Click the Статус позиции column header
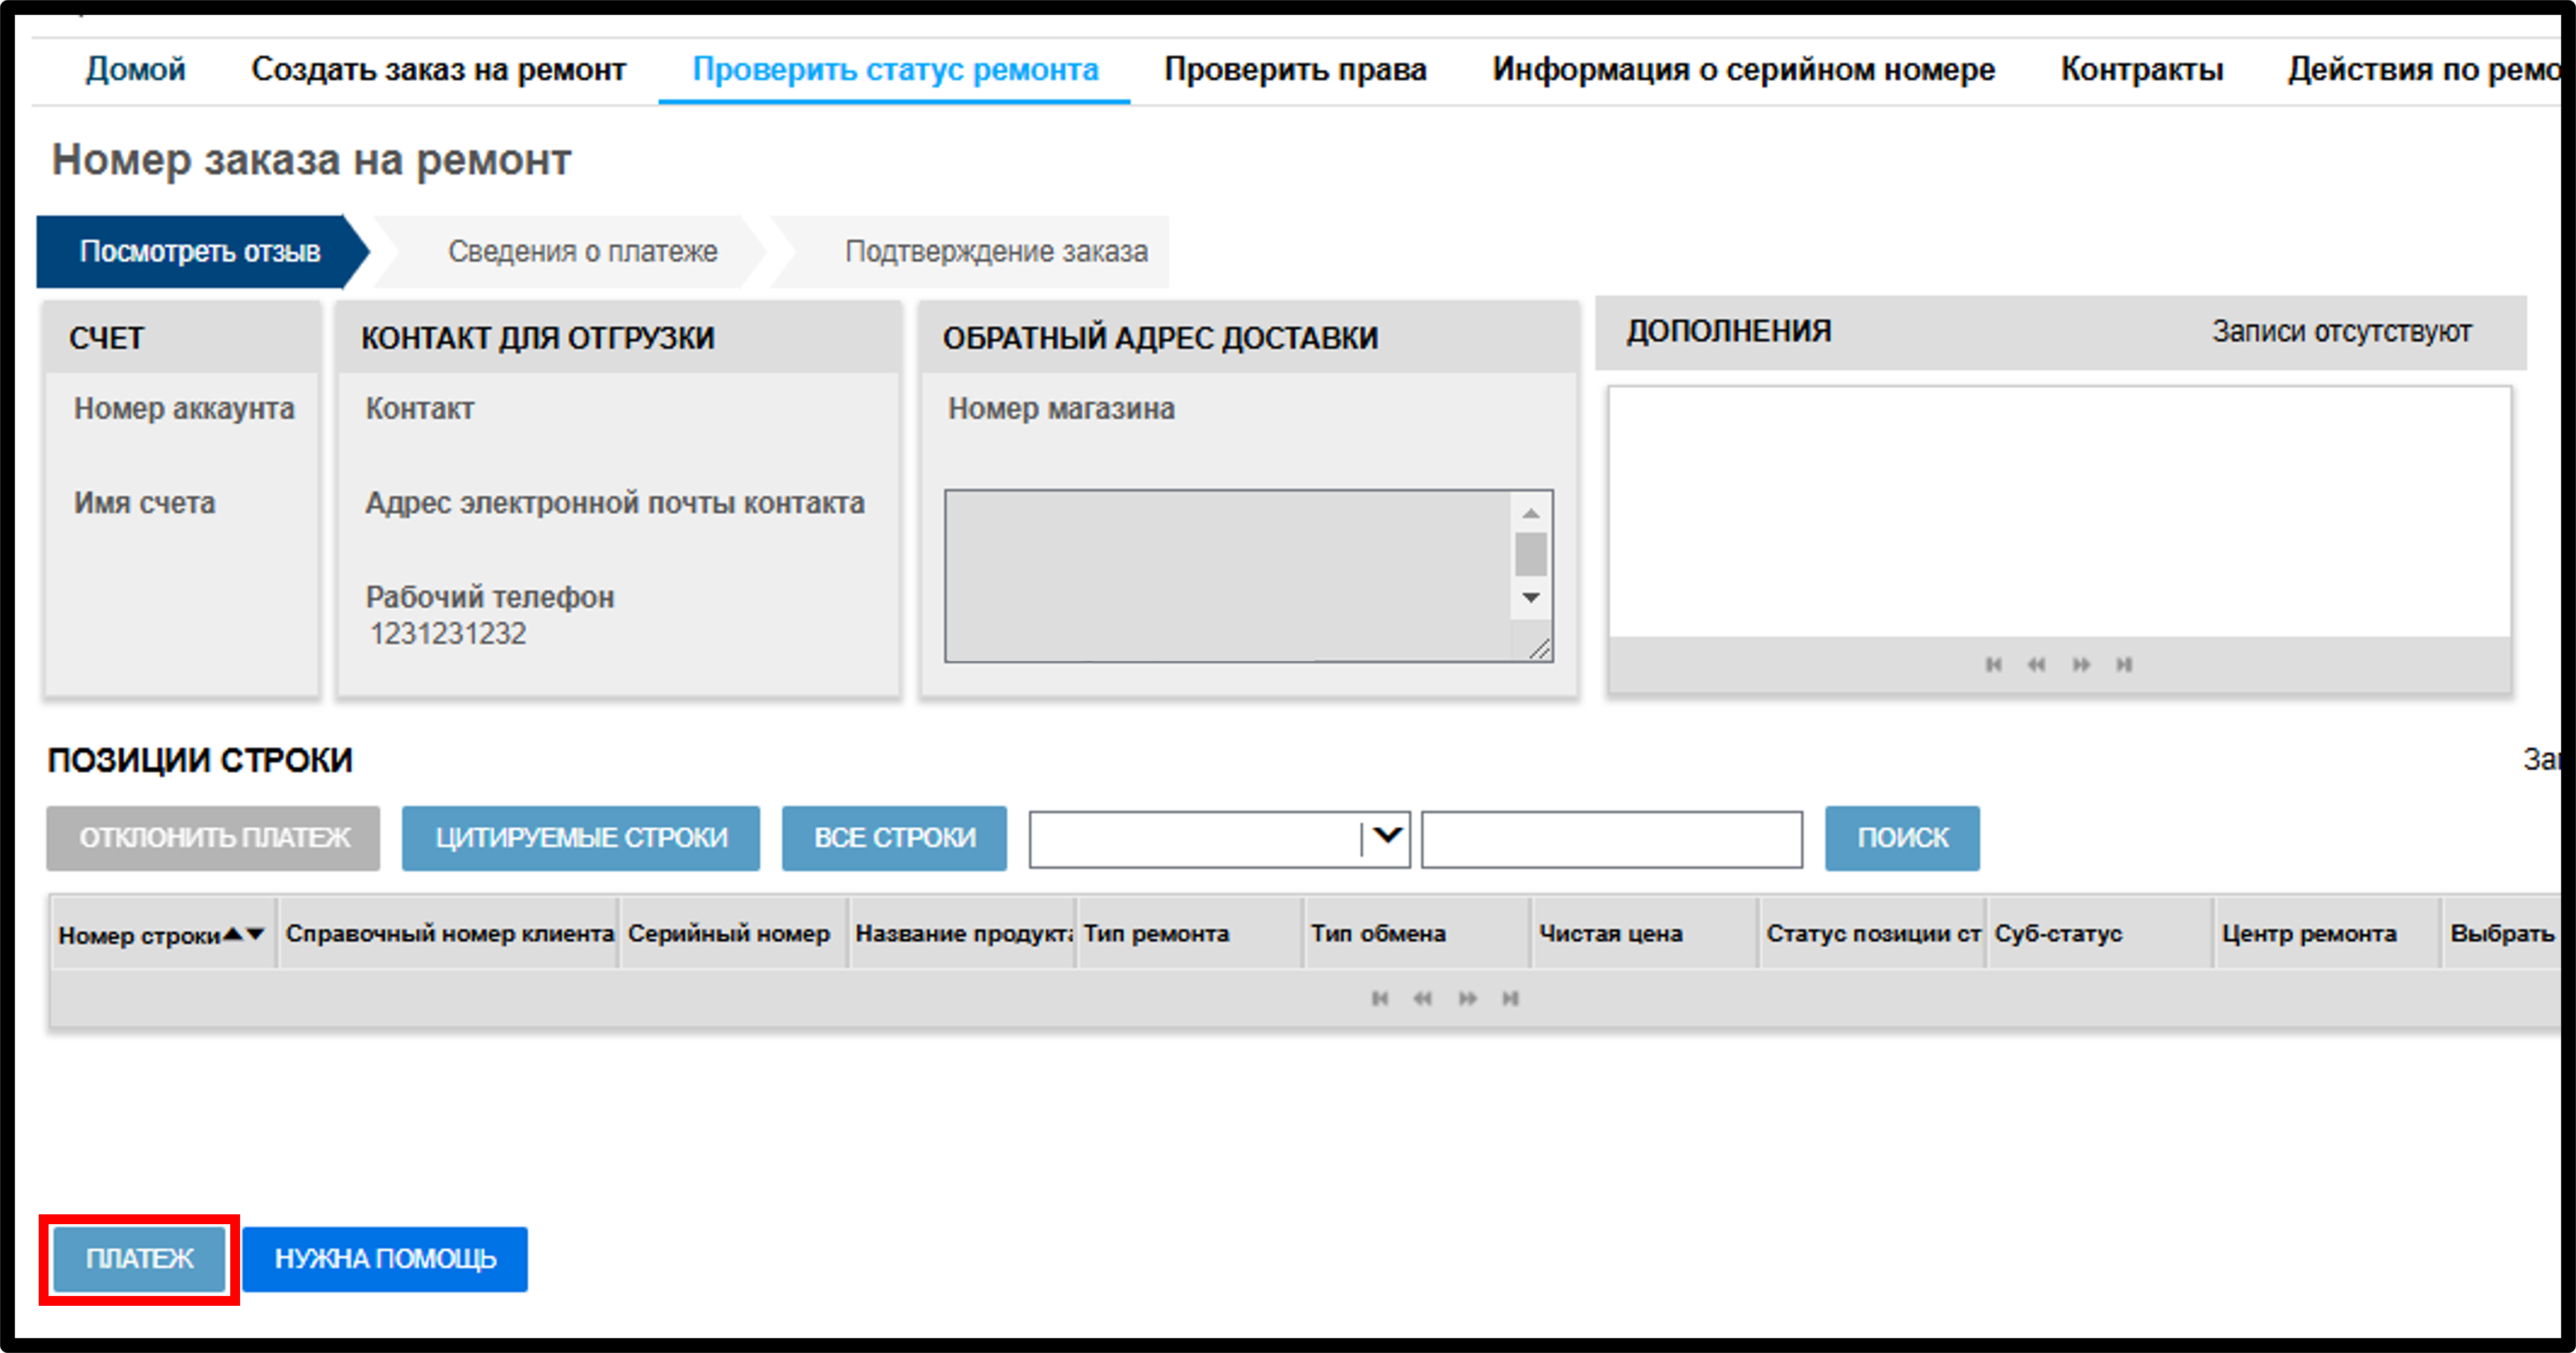The image size is (2576, 1353). point(1872,933)
